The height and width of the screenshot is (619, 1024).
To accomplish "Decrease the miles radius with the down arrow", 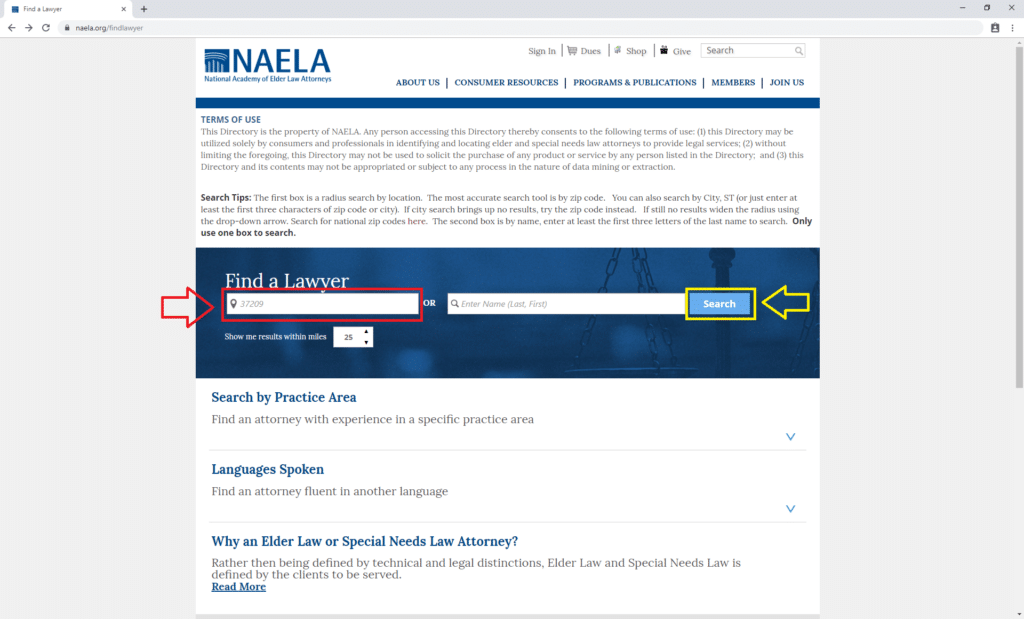I will click(366, 342).
